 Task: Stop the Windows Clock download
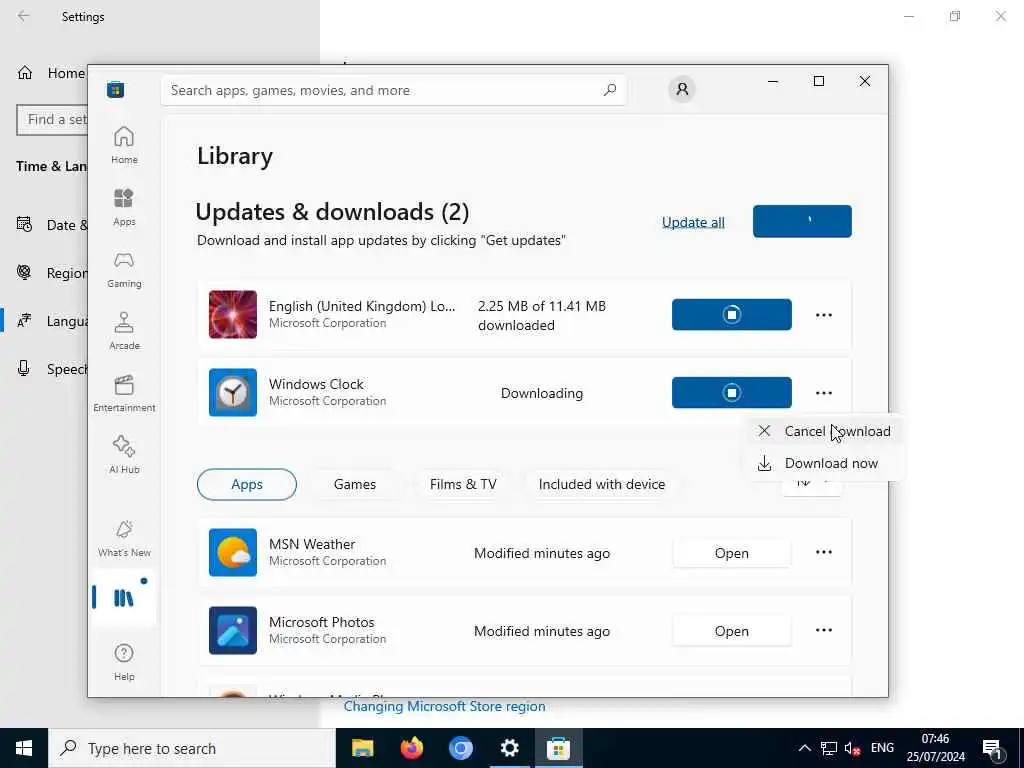[731, 392]
